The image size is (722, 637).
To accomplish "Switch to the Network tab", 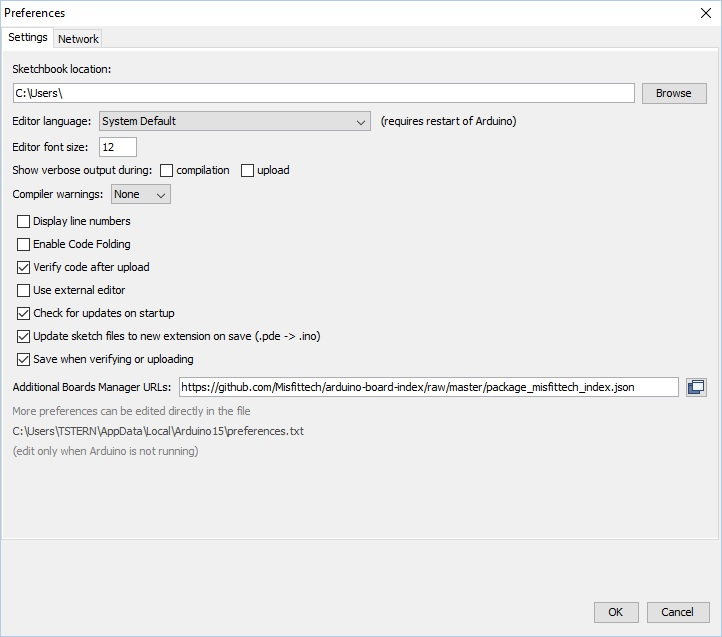I will 78,39.
